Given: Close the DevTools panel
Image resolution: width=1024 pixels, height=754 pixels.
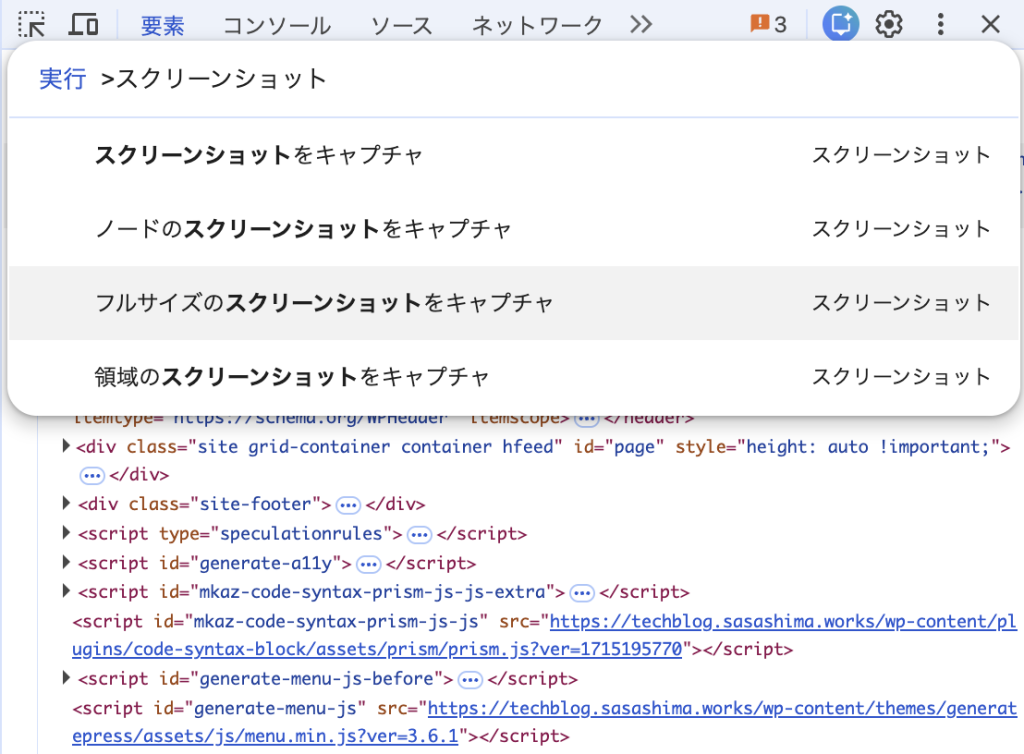Looking at the screenshot, I should [x=991, y=25].
